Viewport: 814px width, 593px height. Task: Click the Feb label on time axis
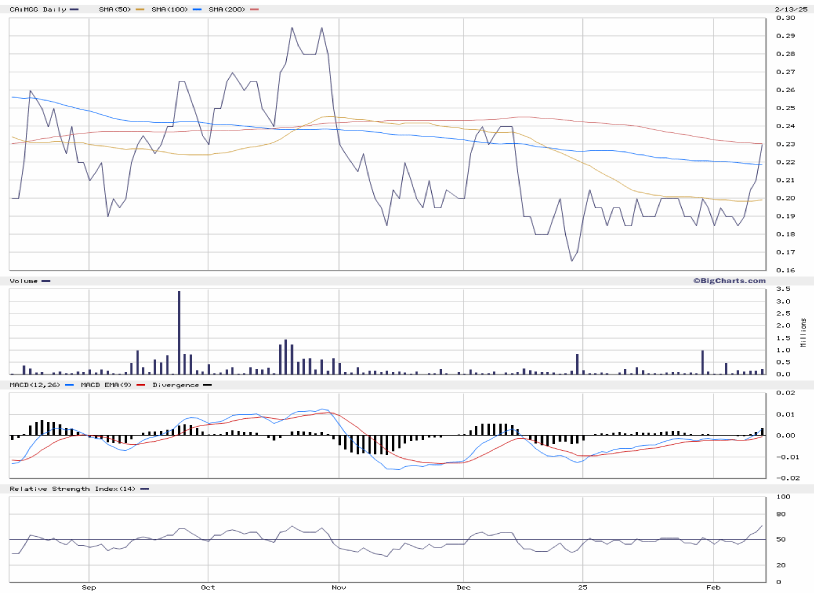click(712, 588)
